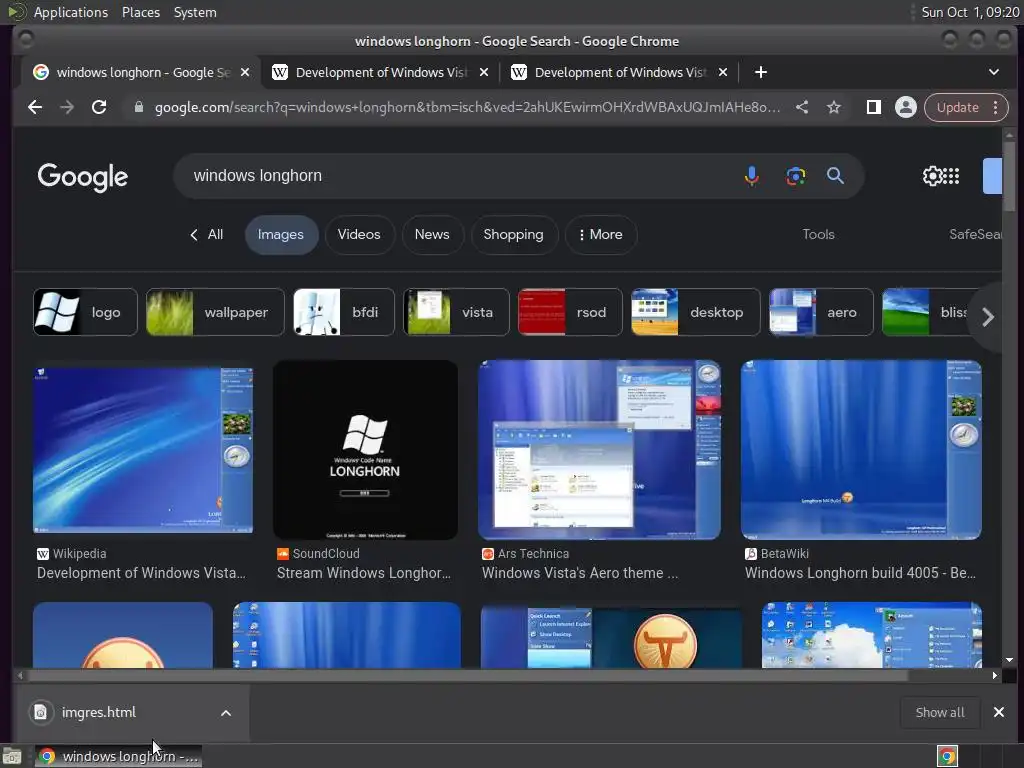The height and width of the screenshot is (768, 1024).
Task: Filter by the logo chip
Action: pos(86,312)
